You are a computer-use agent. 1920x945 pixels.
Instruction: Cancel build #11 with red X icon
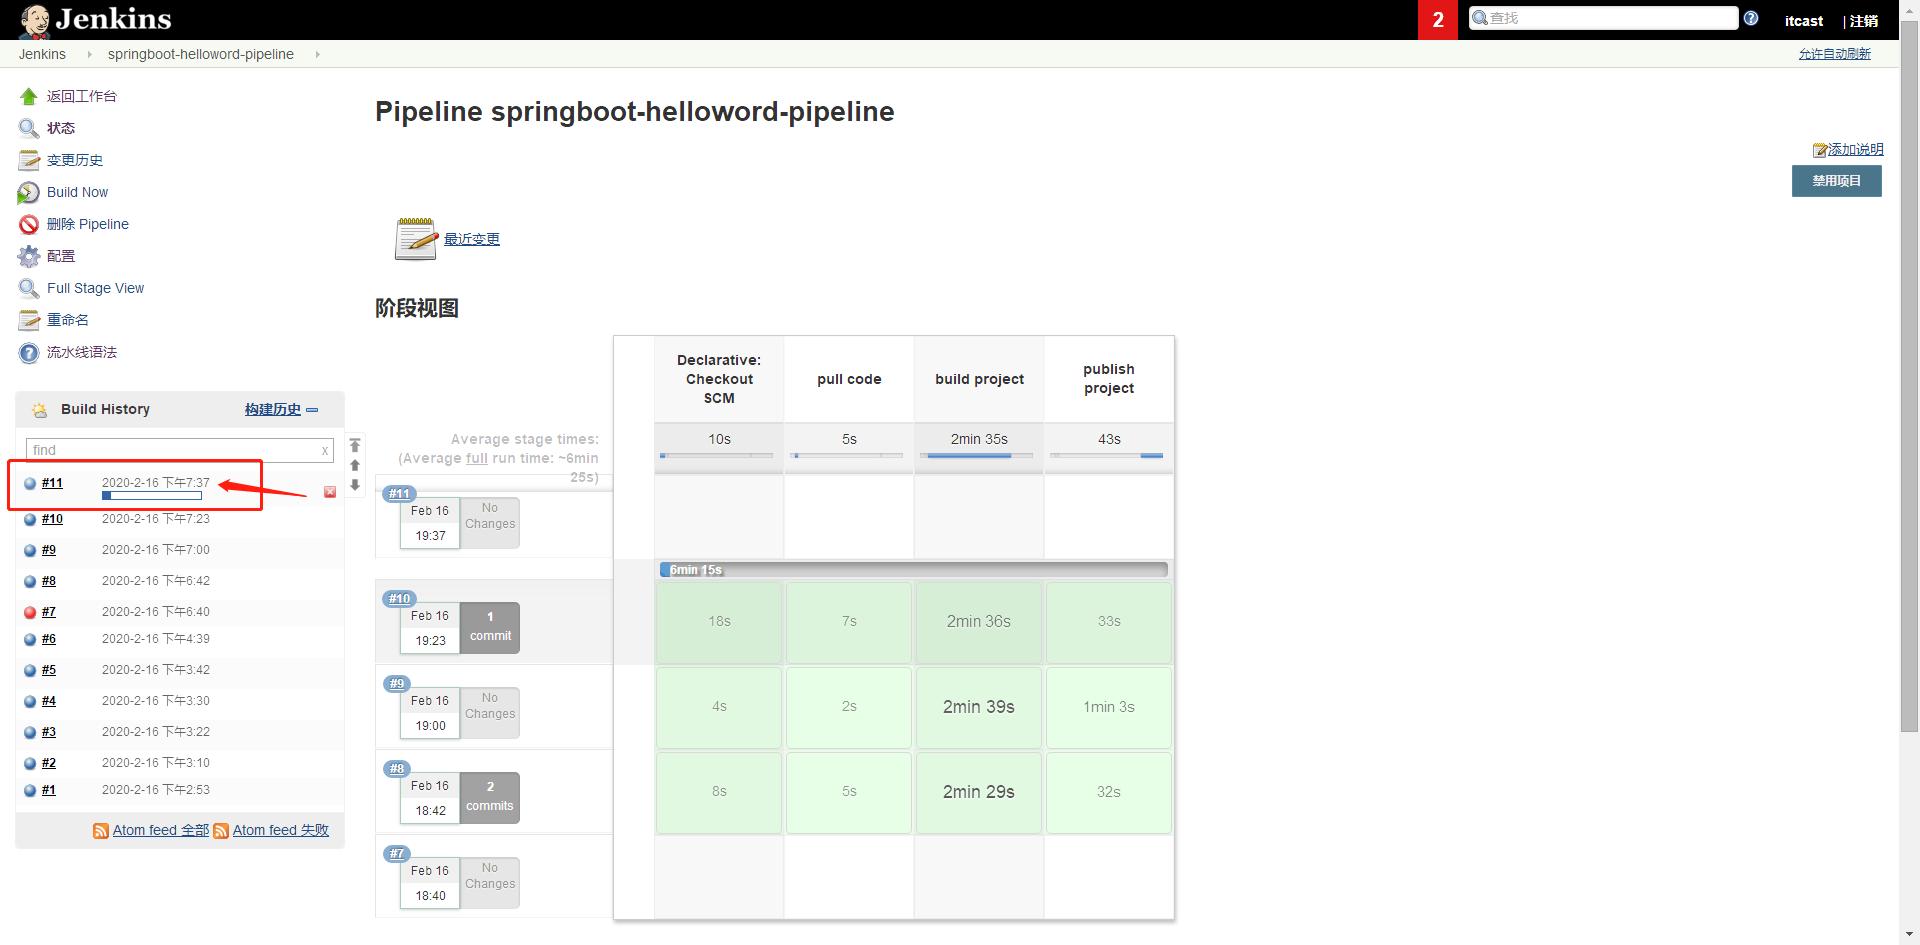[330, 492]
